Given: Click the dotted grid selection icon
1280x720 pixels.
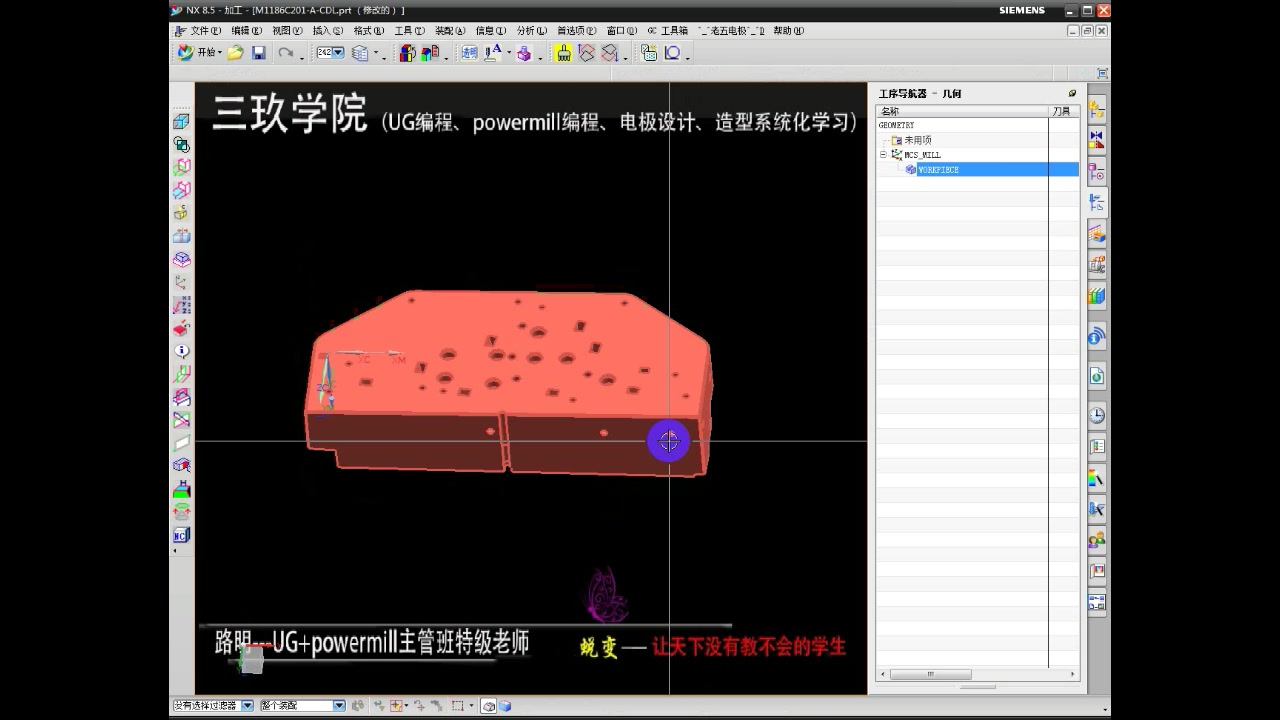Looking at the screenshot, I should point(649,53).
